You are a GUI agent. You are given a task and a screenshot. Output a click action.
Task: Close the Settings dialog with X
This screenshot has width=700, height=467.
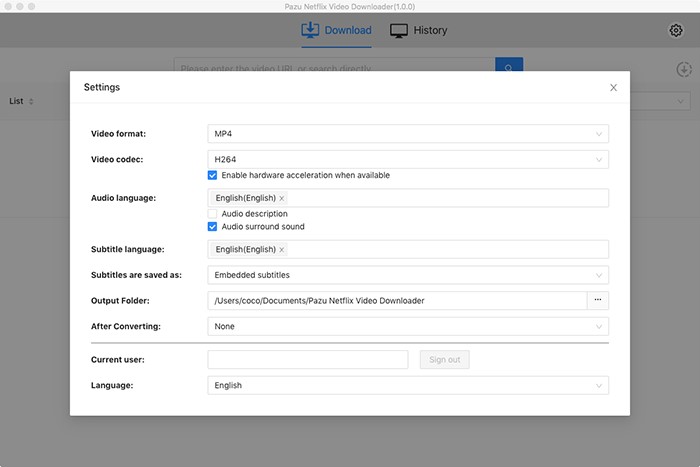[614, 88]
